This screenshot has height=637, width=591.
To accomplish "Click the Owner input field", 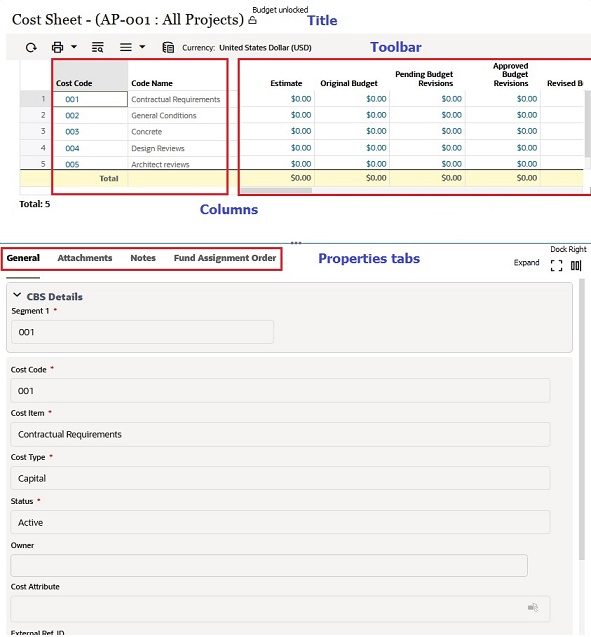I will pos(269,566).
